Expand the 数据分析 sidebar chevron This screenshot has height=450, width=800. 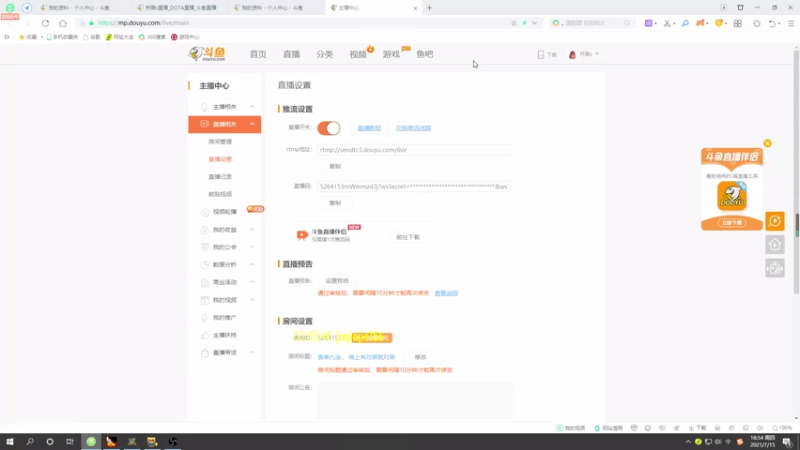(252, 264)
